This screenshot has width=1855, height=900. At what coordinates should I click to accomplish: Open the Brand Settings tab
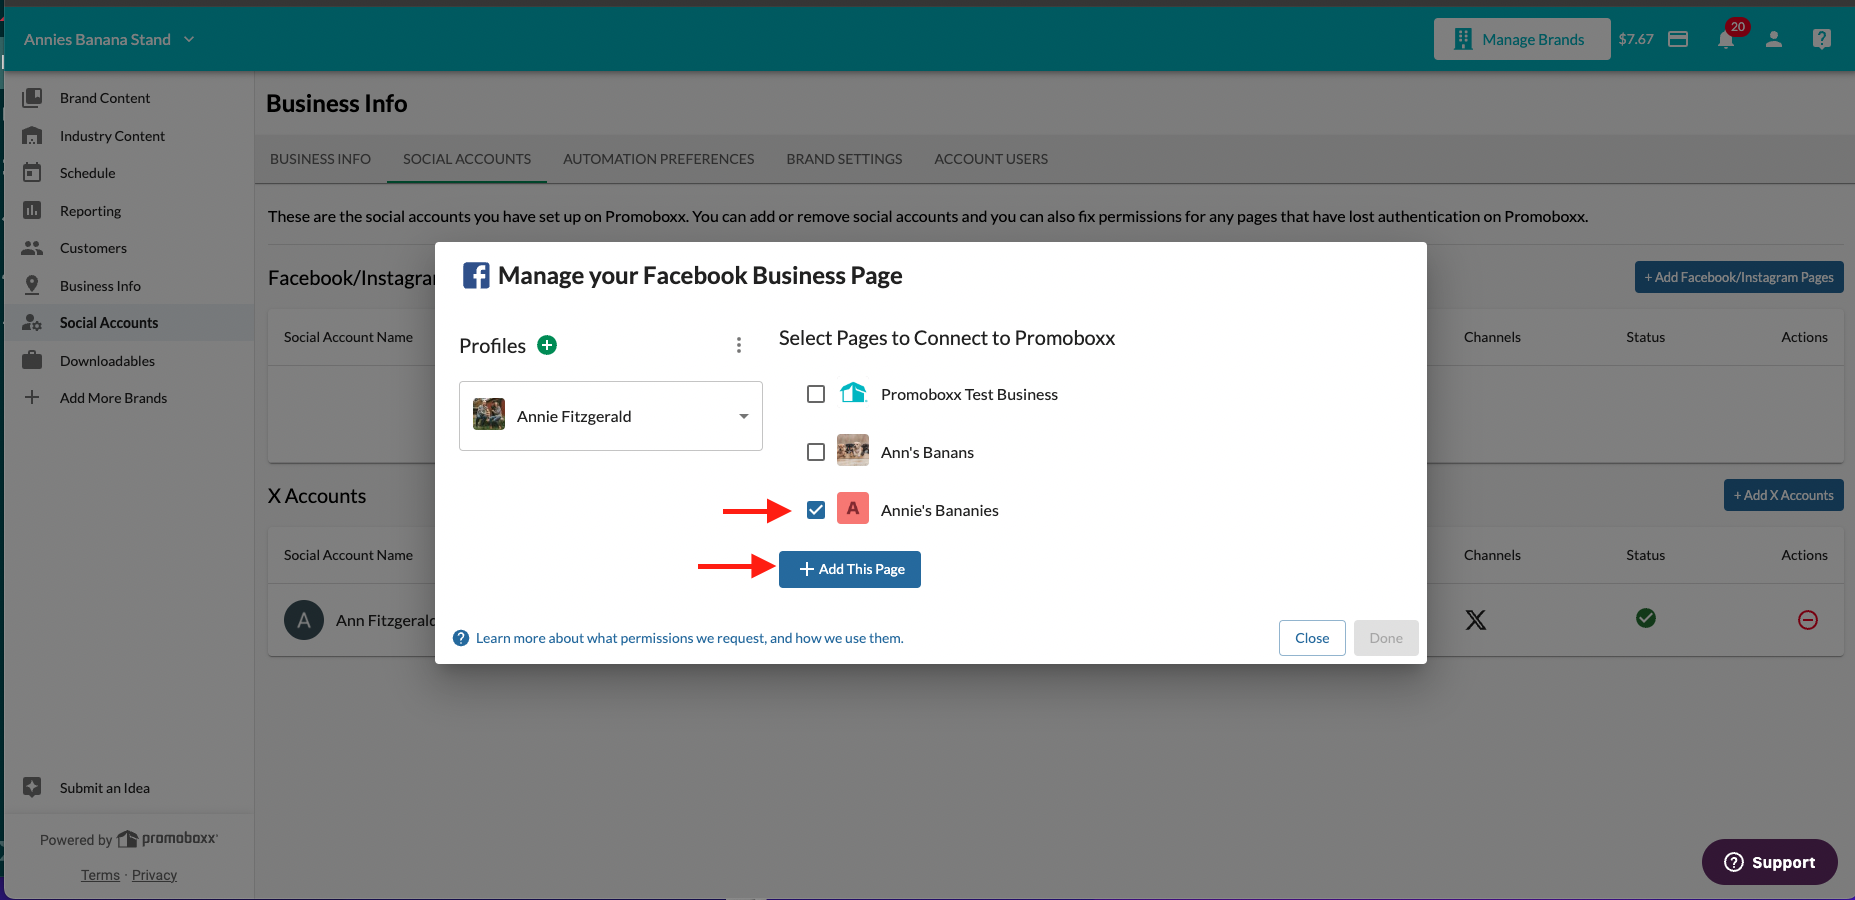click(x=844, y=159)
